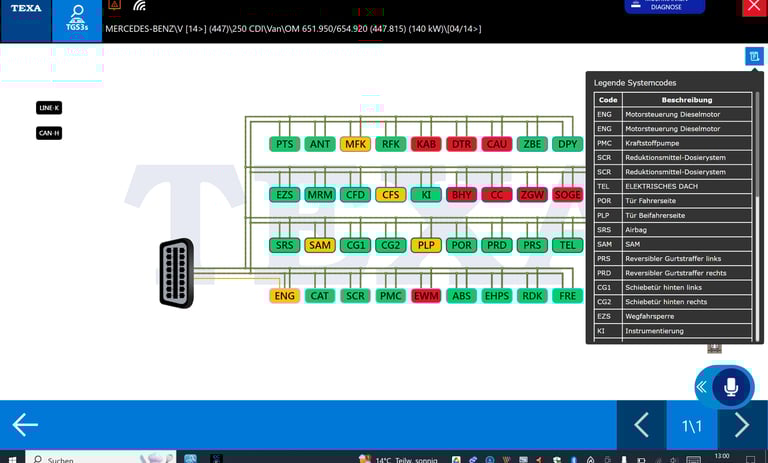The height and width of the screenshot is (463, 768).
Task: Click the wireless signal icon in header
Action: pos(140,5)
